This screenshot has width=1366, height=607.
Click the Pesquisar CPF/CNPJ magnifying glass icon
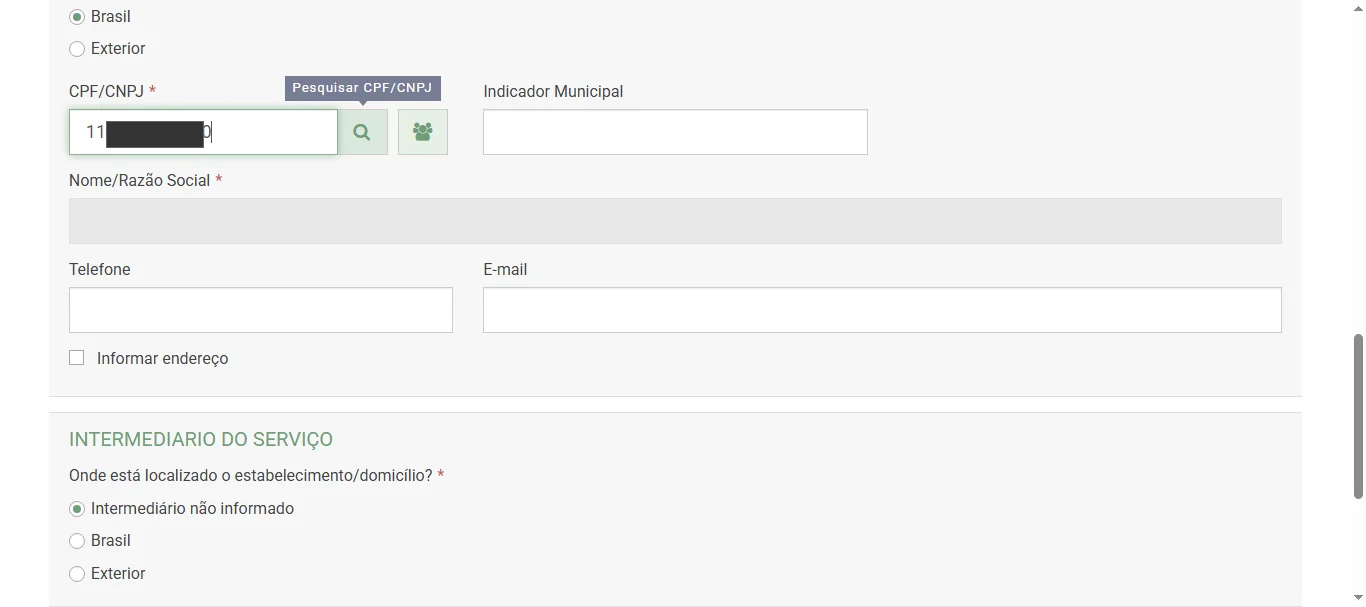coord(362,131)
